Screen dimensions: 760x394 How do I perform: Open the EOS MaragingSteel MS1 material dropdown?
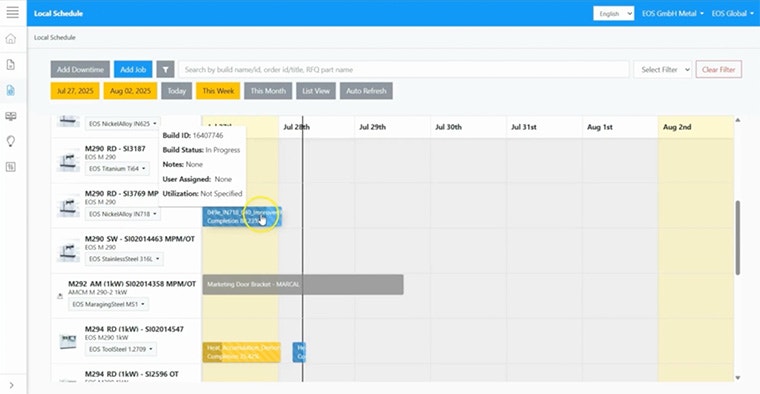(x=109, y=304)
